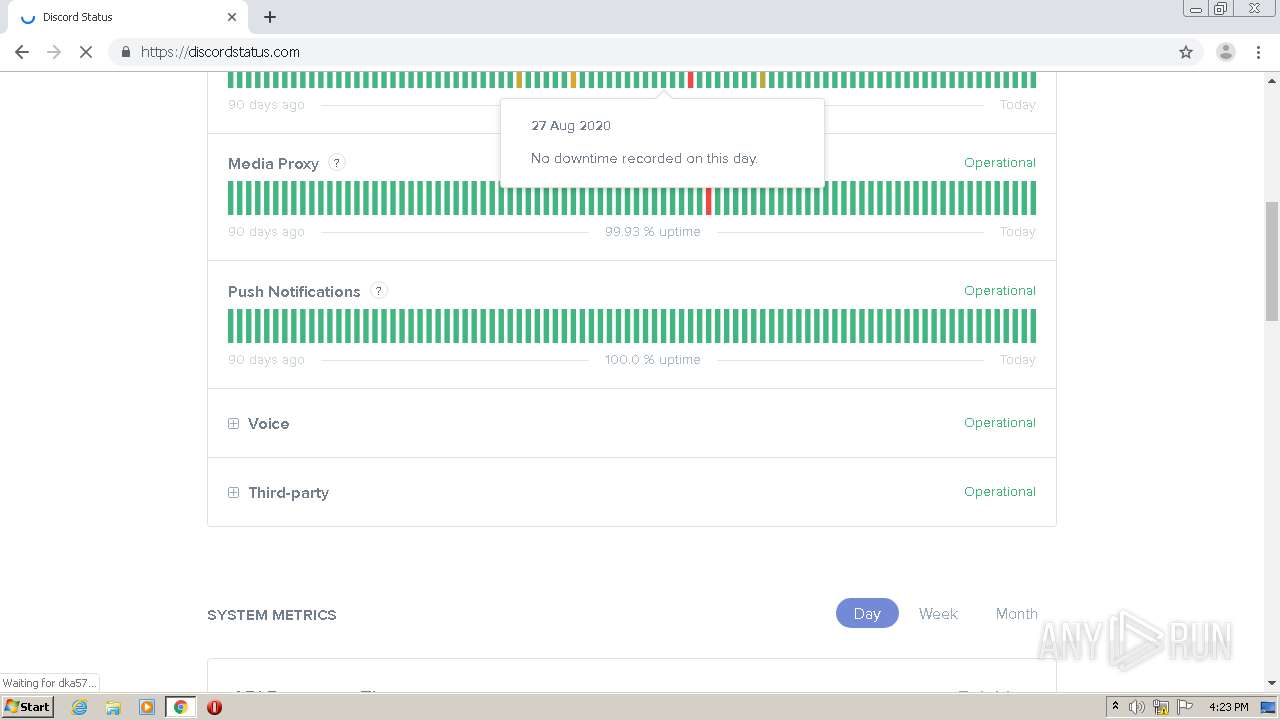This screenshot has width=1280, height=720.
Task: Open the Windows Explorer taskbar icon
Action: click(x=113, y=707)
